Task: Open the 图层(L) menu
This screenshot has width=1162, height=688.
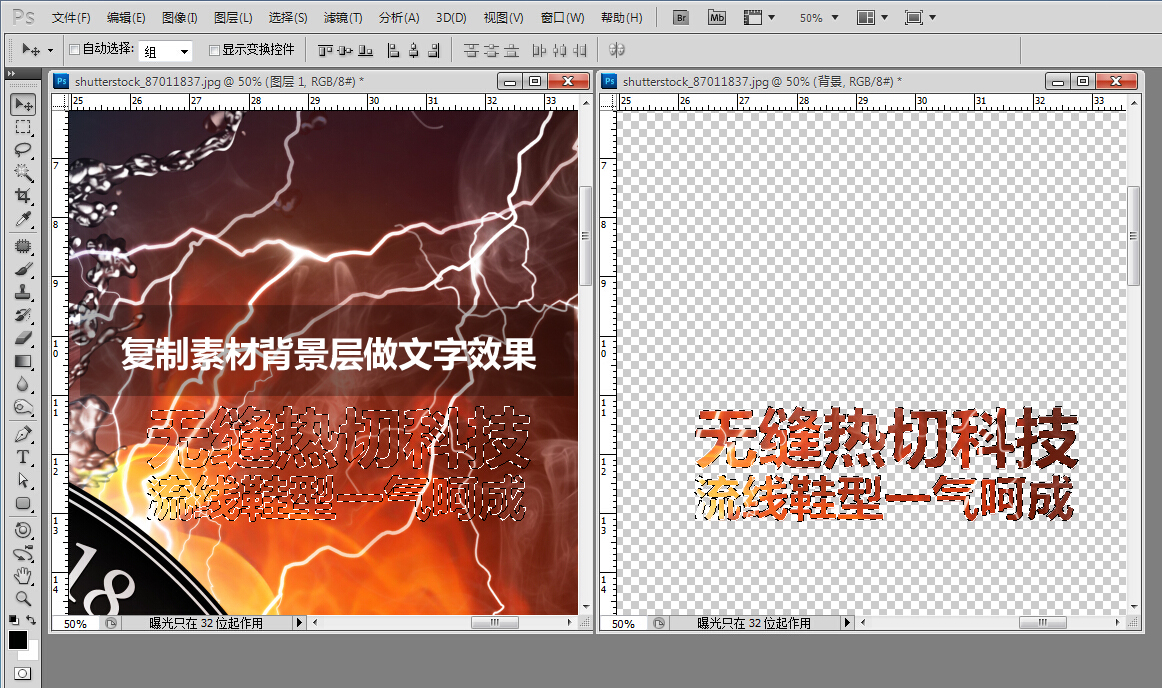Action: click(x=233, y=18)
